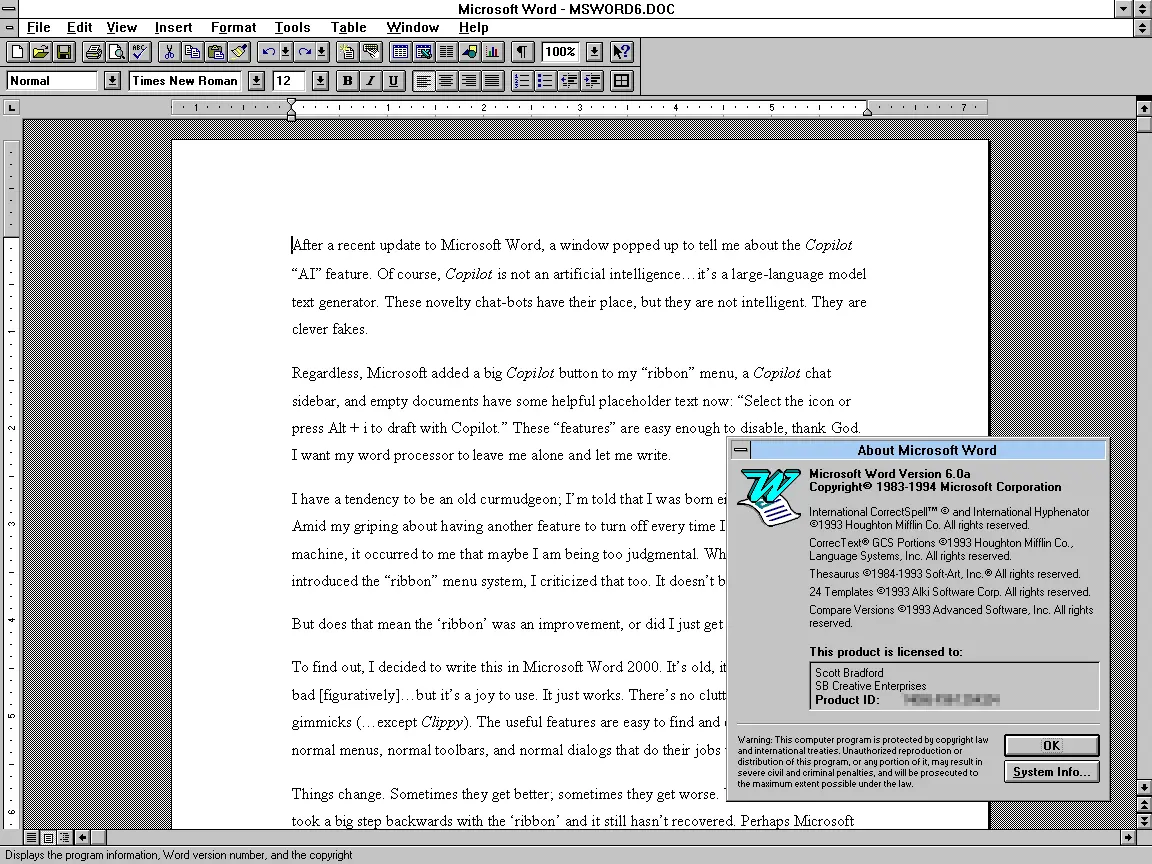Expand the Normal style dropdown
1152x864 pixels.
[112, 81]
